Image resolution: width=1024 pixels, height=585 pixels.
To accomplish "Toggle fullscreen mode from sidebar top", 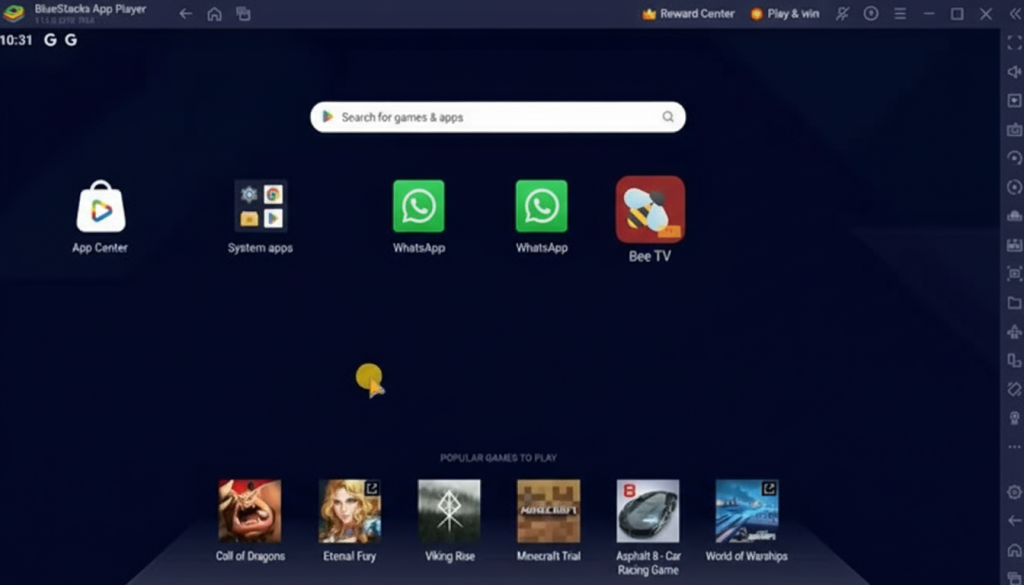I will (x=1014, y=43).
